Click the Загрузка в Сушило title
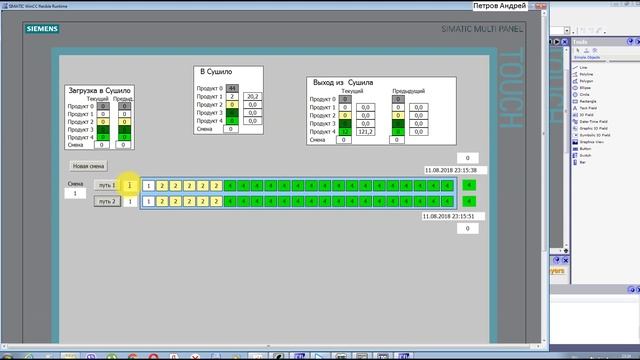This screenshot has height=360, width=640. [100, 91]
